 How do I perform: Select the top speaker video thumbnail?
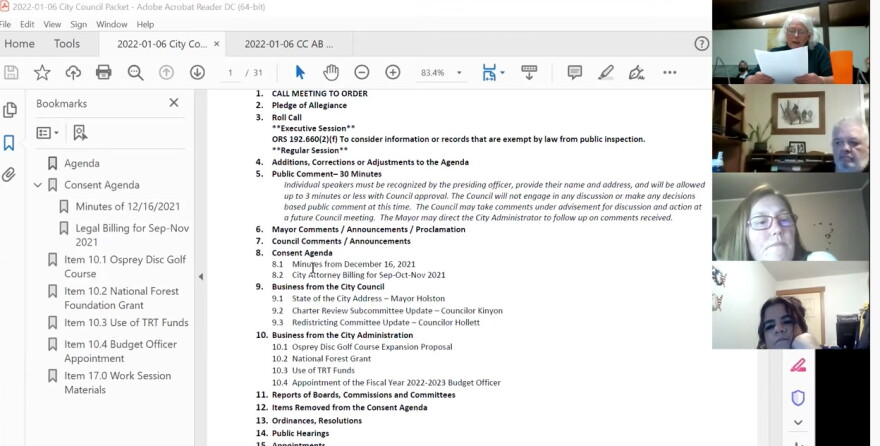[790, 42]
